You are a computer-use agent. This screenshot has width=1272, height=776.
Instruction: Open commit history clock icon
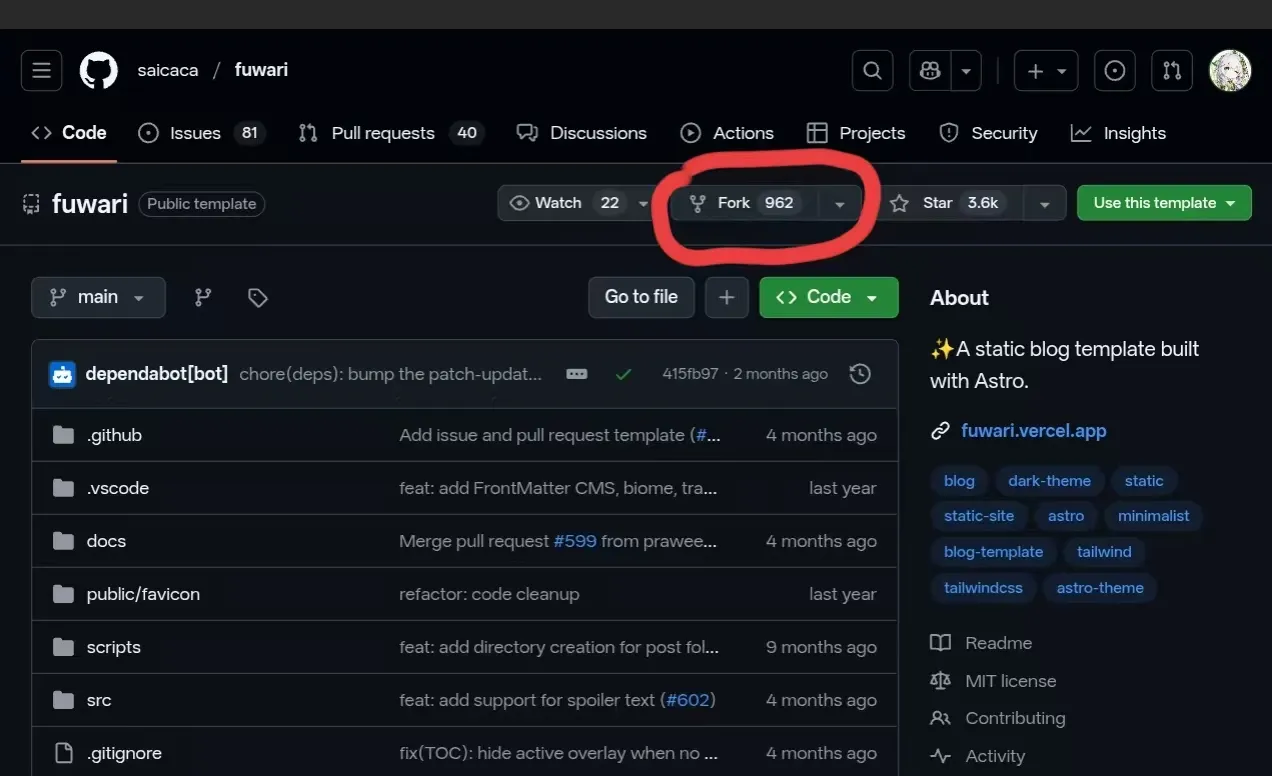coord(860,374)
